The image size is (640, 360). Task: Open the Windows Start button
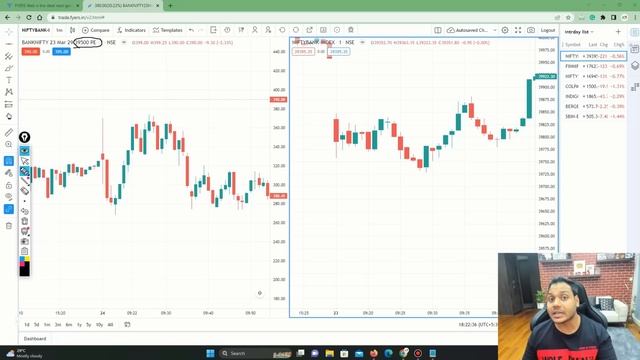click(x=210, y=353)
